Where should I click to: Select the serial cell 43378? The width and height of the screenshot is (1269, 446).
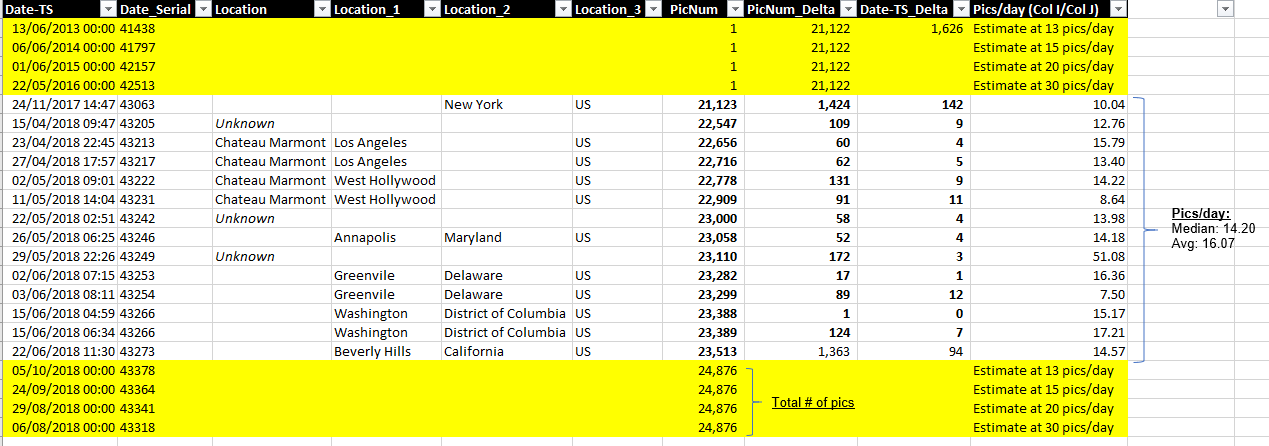164,371
